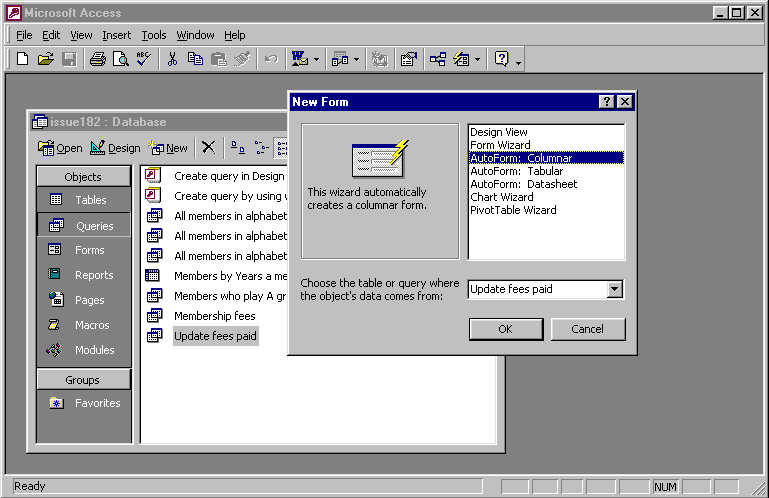The image size is (769, 498).
Task: Switch to Small Icons view in Database window
Action: tap(261, 147)
